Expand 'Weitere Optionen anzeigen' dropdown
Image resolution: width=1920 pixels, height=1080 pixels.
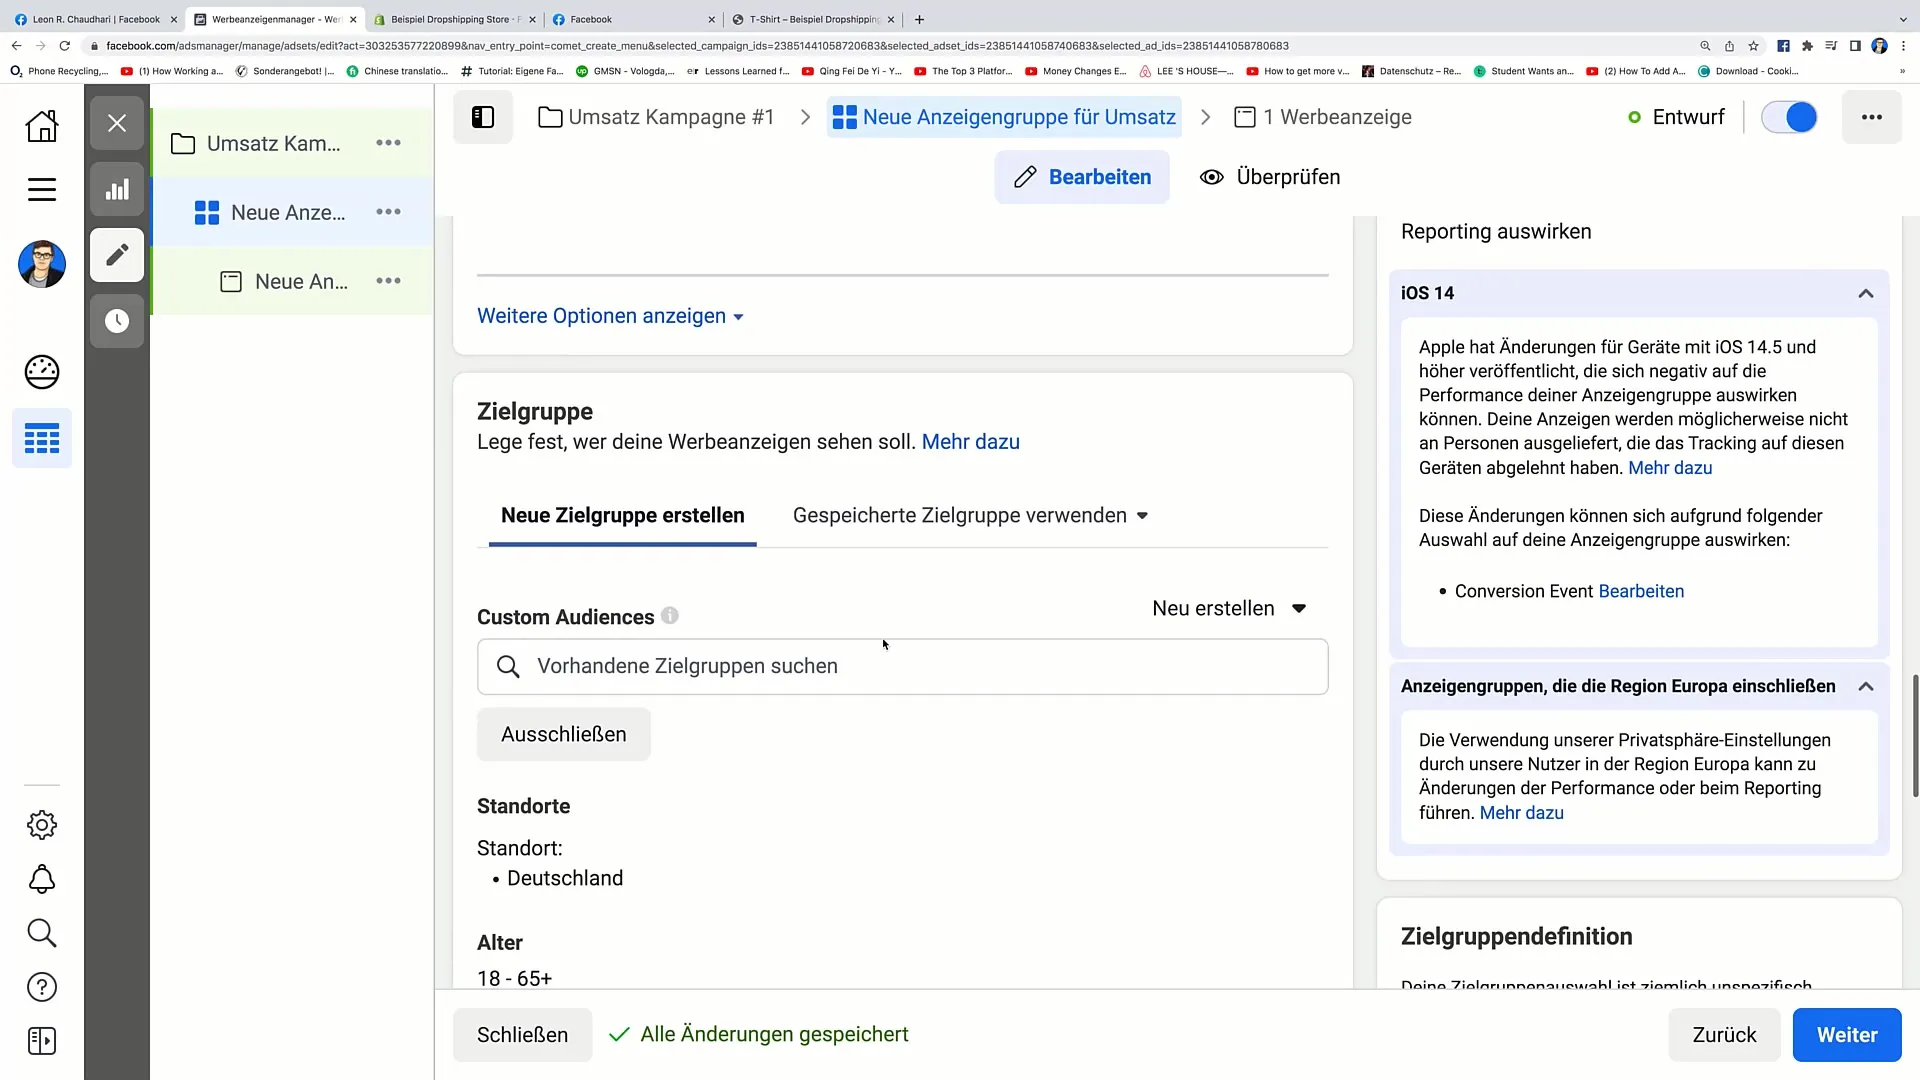coord(611,315)
